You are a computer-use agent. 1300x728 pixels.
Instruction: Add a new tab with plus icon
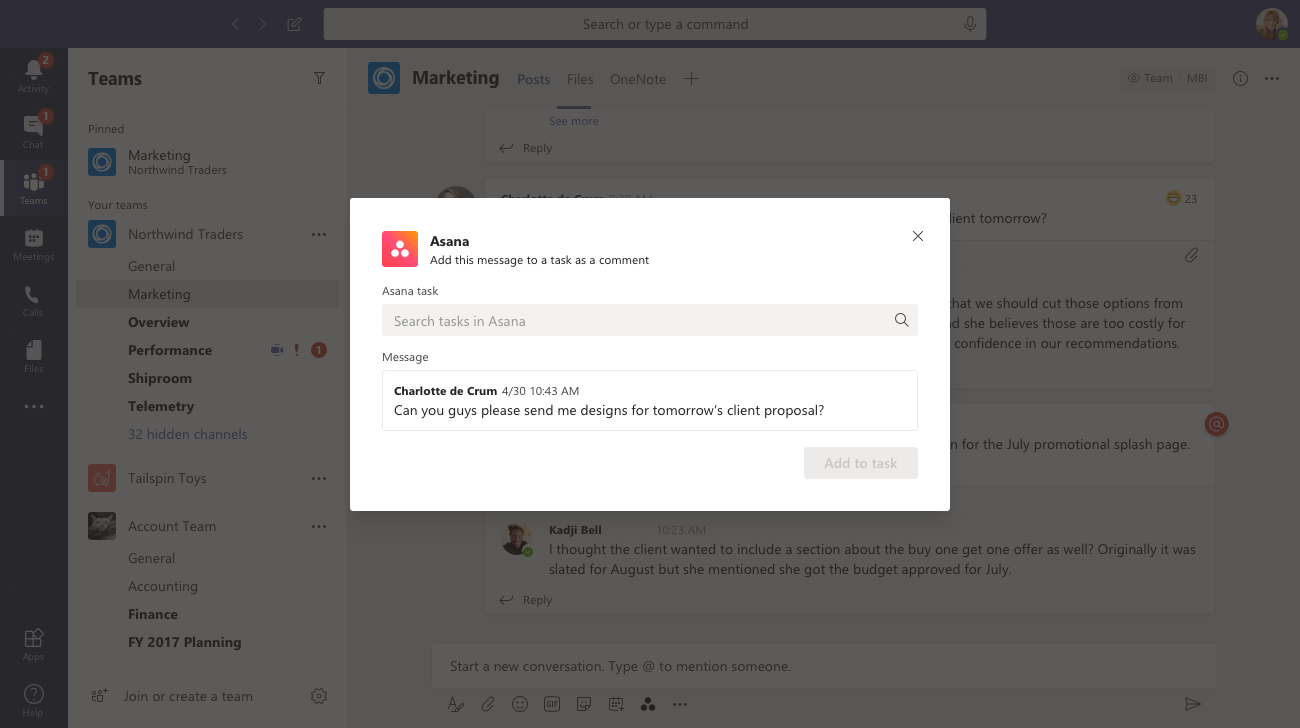coord(691,79)
